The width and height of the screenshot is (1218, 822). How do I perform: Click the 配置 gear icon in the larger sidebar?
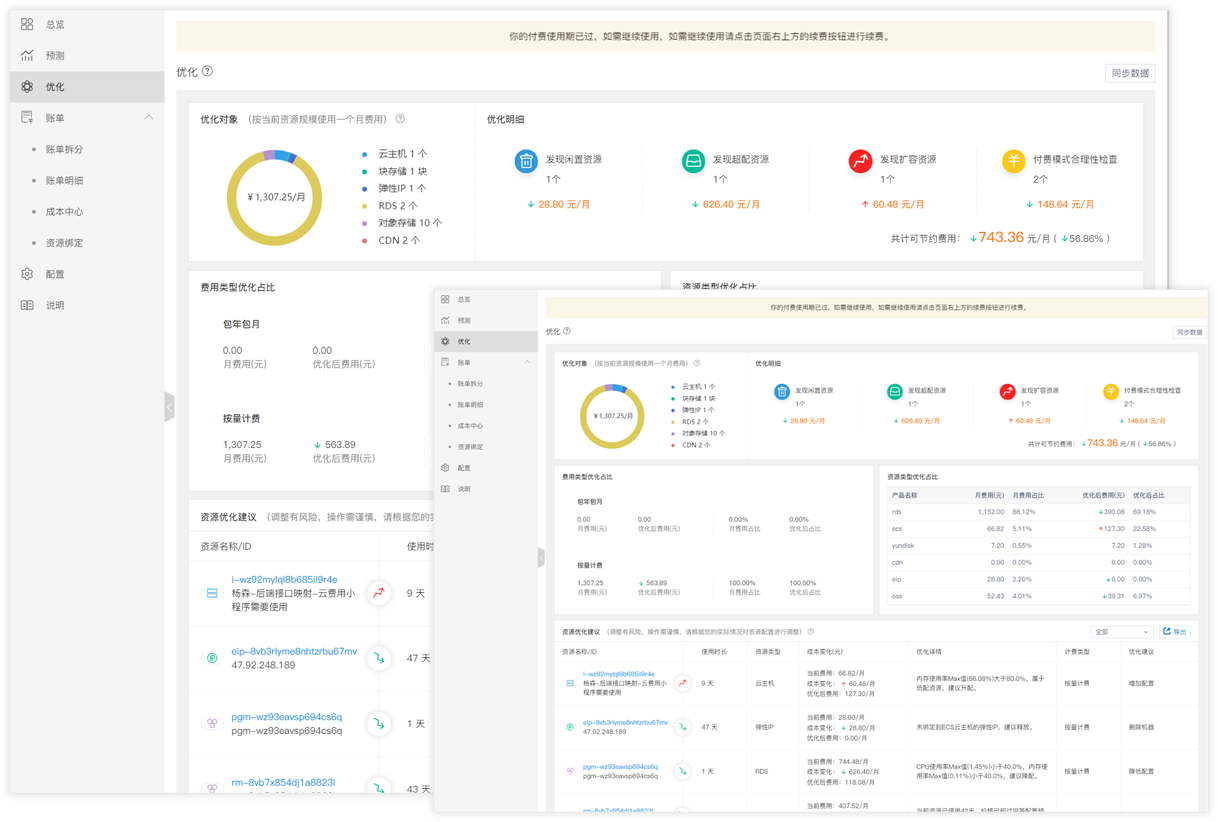pyautogui.click(x=27, y=274)
